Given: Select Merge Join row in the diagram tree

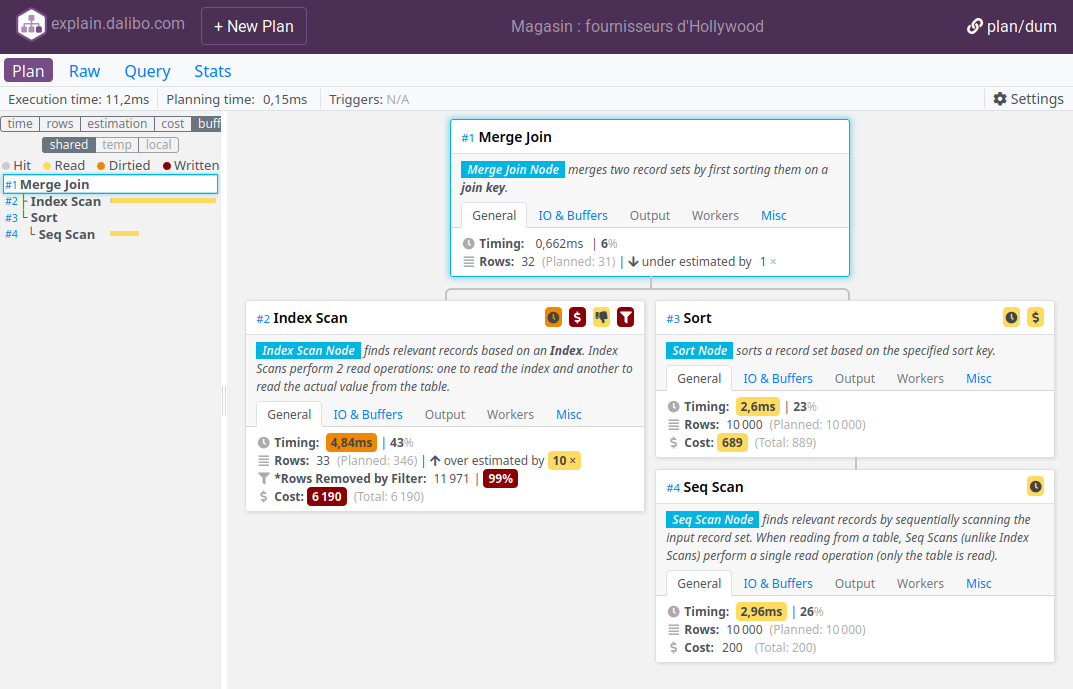Looking at the screenshot, I should coord(111,184).
